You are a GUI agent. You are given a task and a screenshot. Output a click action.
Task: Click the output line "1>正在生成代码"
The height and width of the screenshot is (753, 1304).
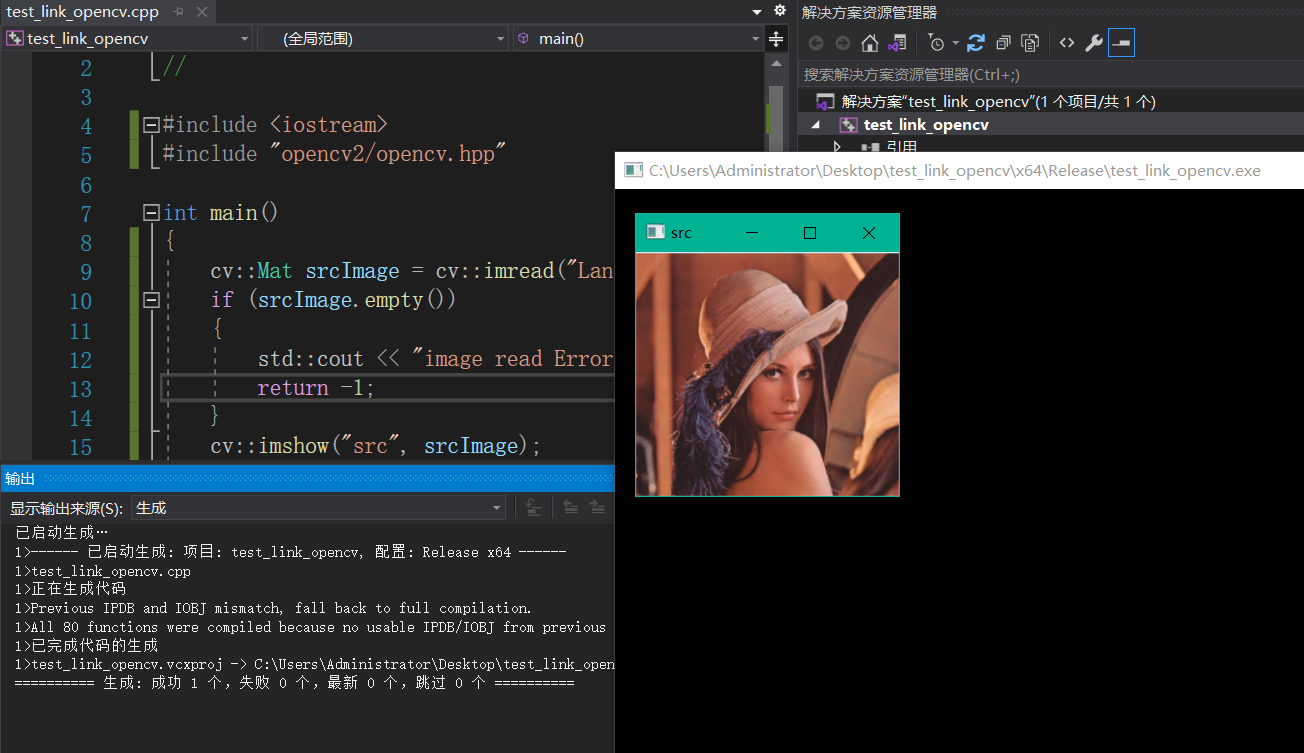(70, 589)
